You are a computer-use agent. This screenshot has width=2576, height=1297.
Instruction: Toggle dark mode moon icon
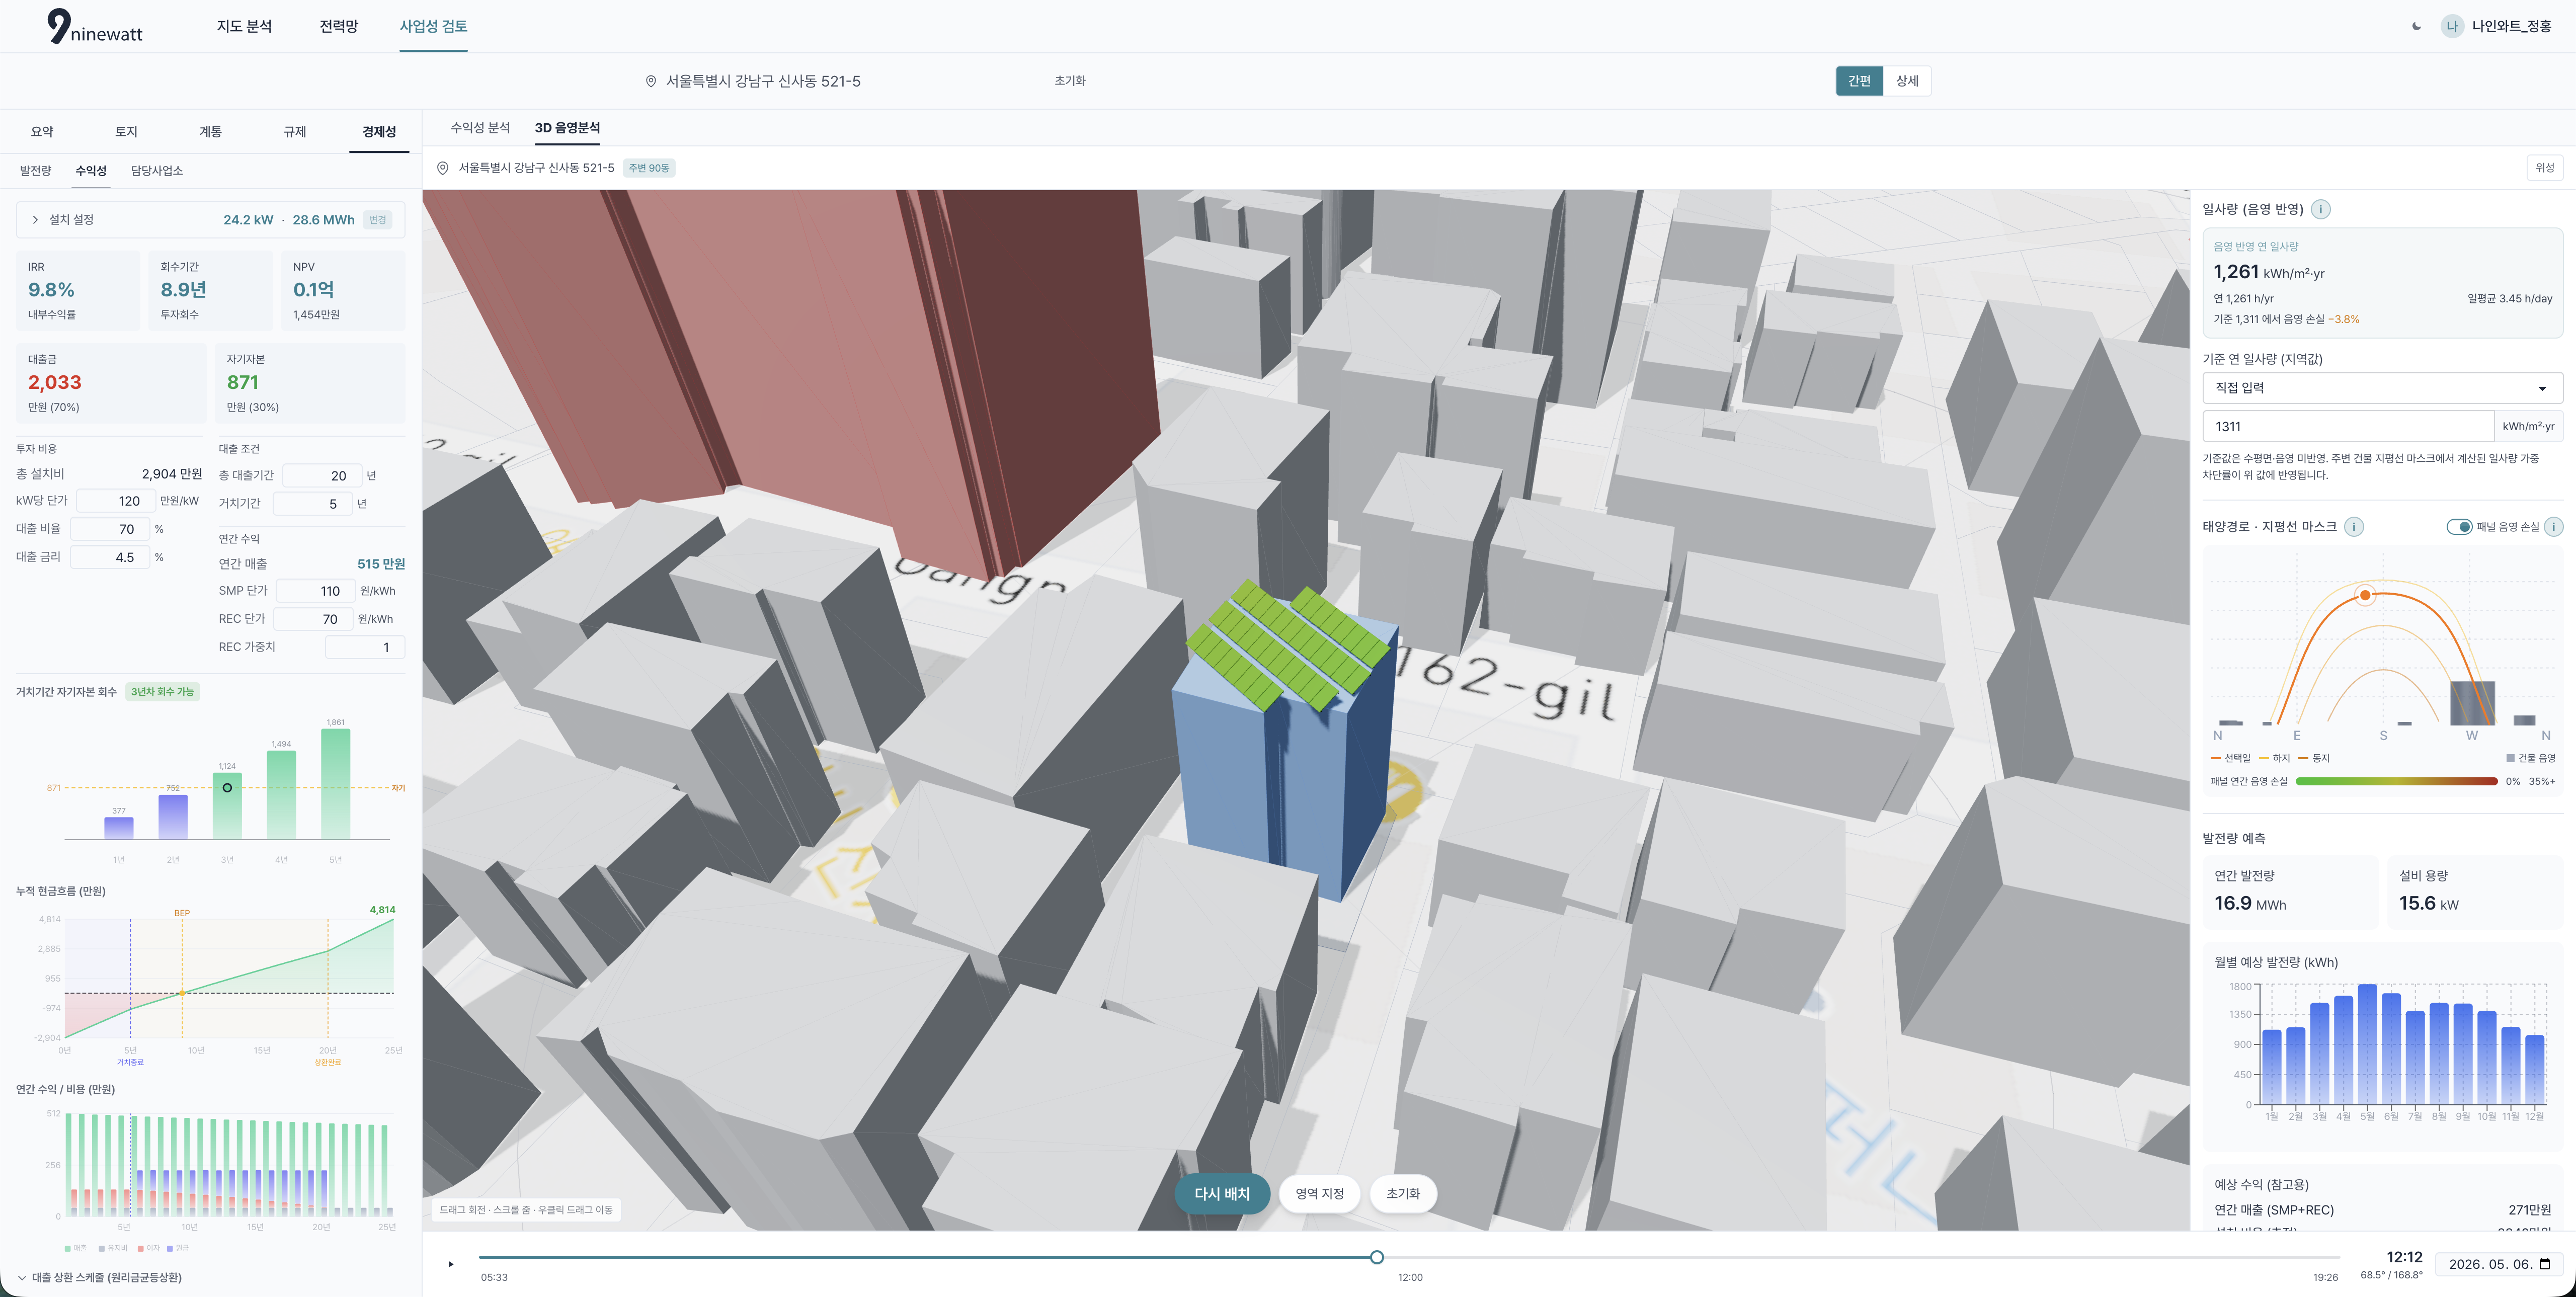point(2417,26)
